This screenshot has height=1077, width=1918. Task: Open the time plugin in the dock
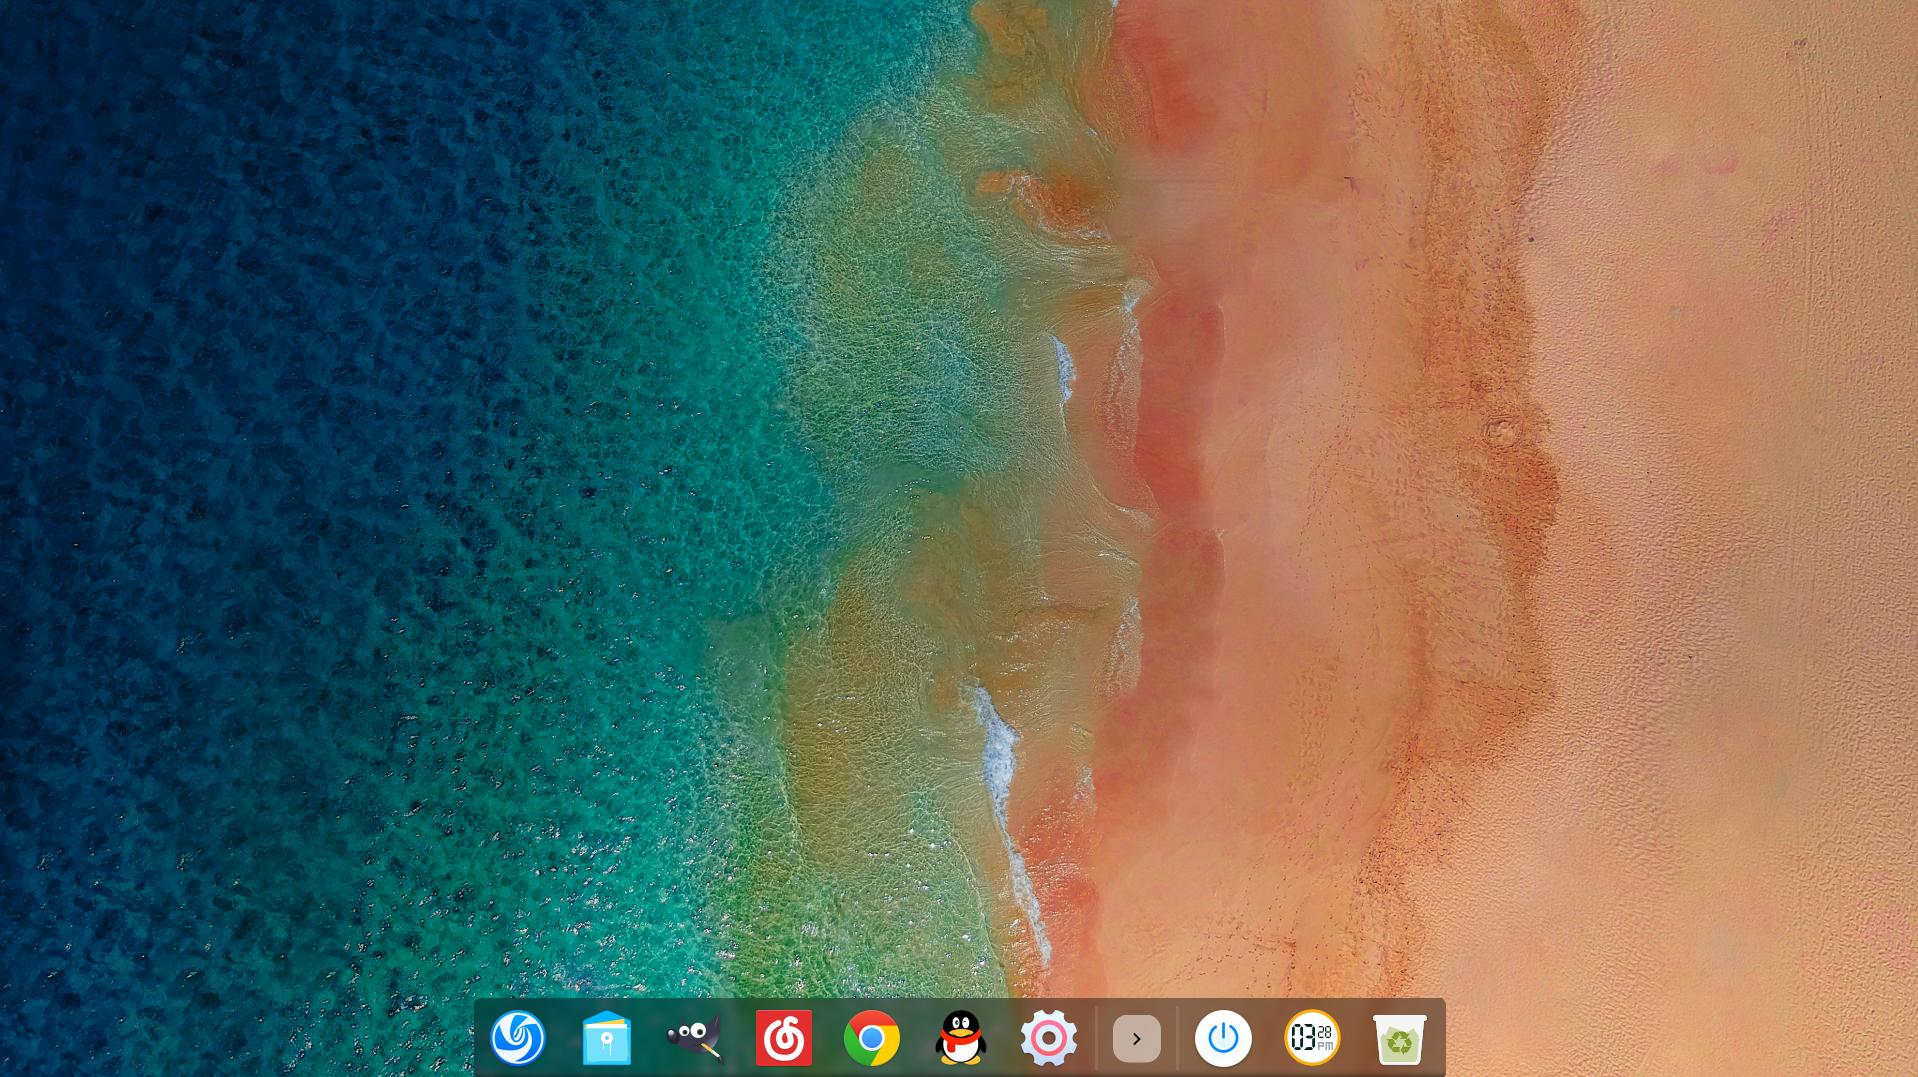(x=1311, y=1038)
